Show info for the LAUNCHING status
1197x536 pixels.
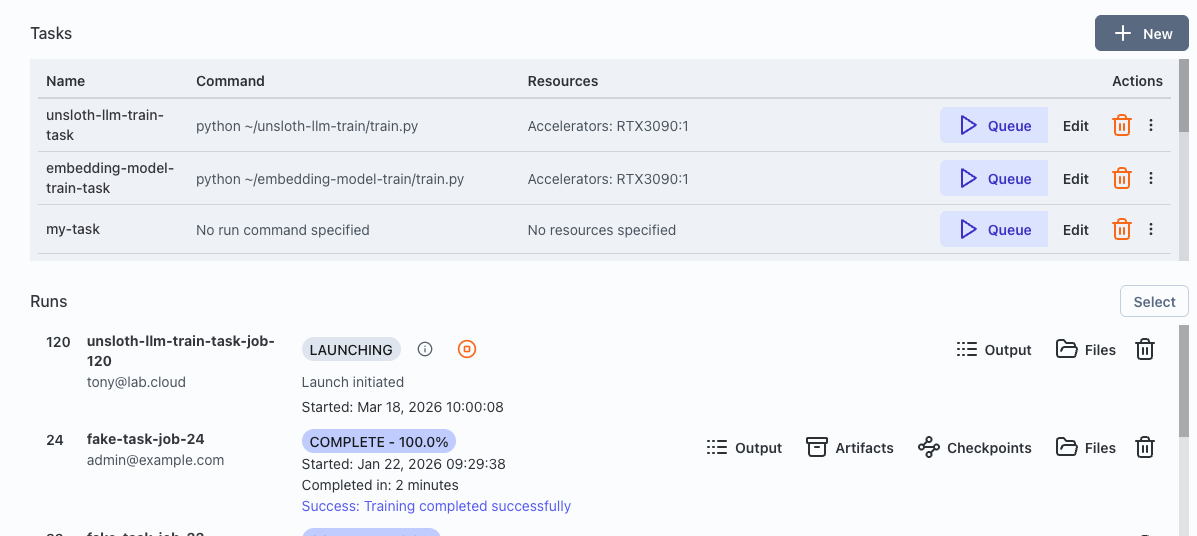click(x=425, y=349)
